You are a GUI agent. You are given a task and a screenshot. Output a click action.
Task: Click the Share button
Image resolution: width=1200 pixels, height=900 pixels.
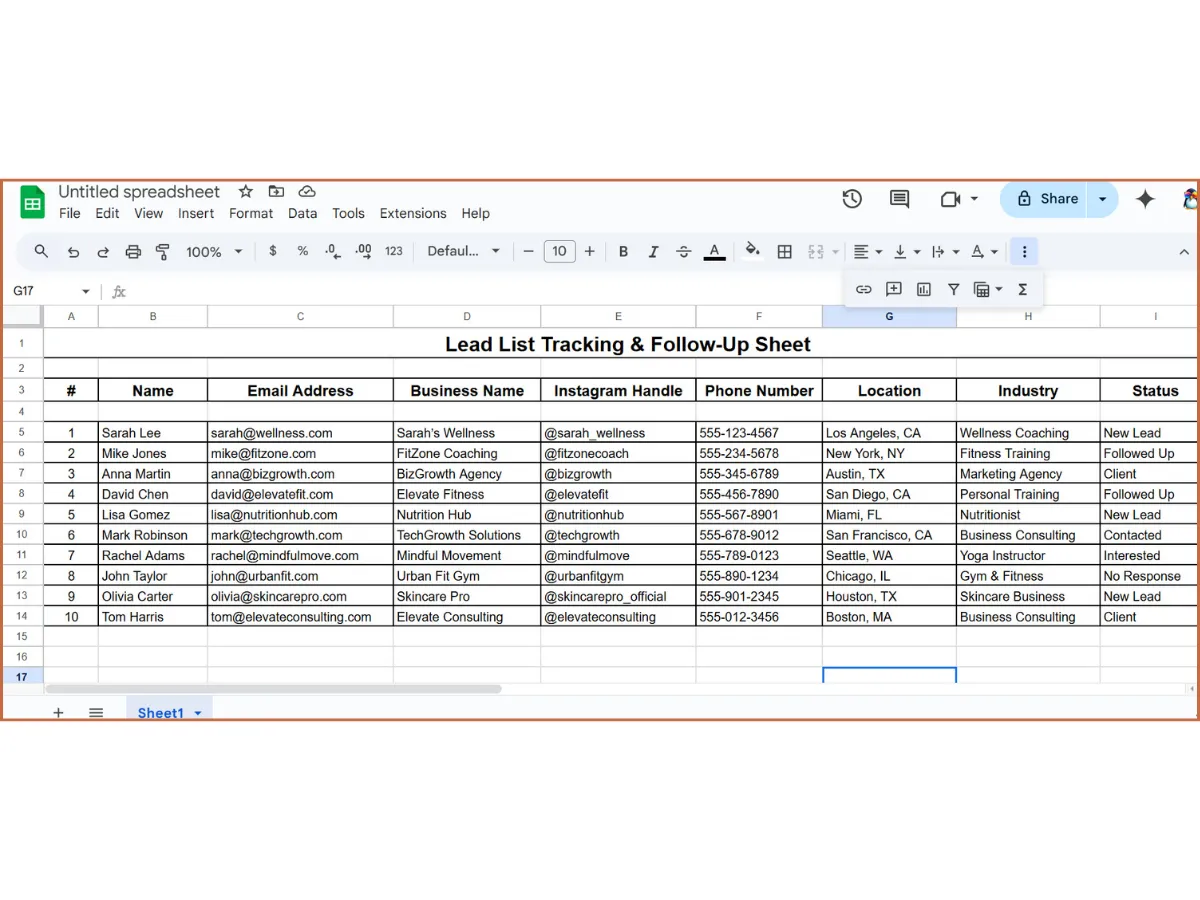pyautogui.click(x=1046, y=199)
